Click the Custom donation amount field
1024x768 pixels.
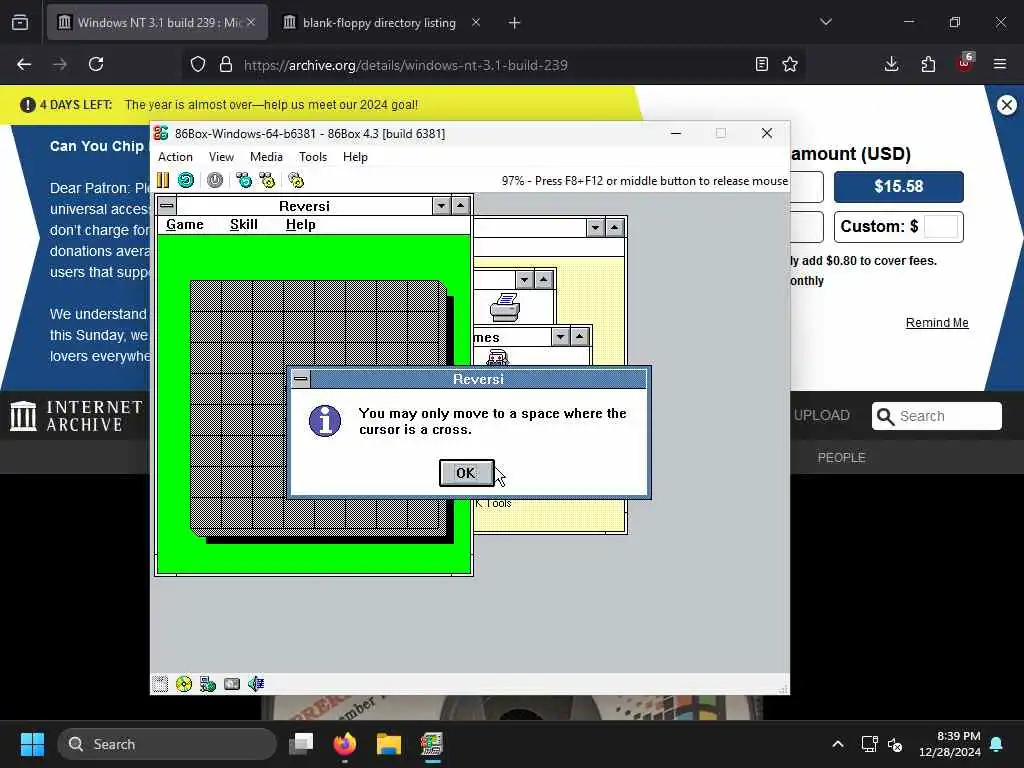click(941, 227)
